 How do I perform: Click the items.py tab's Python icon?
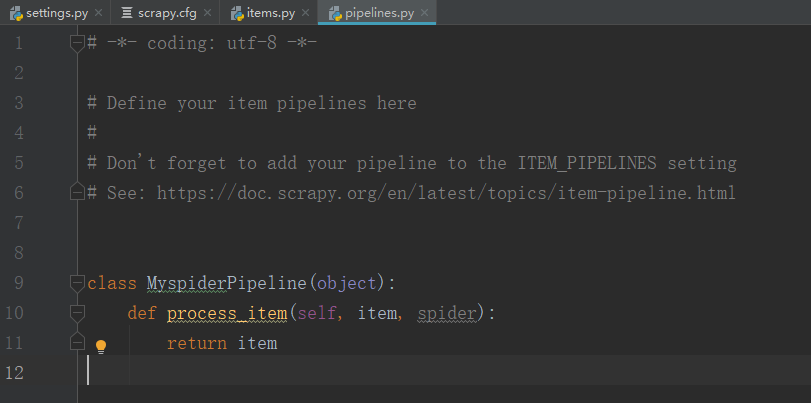pos(236,13)
